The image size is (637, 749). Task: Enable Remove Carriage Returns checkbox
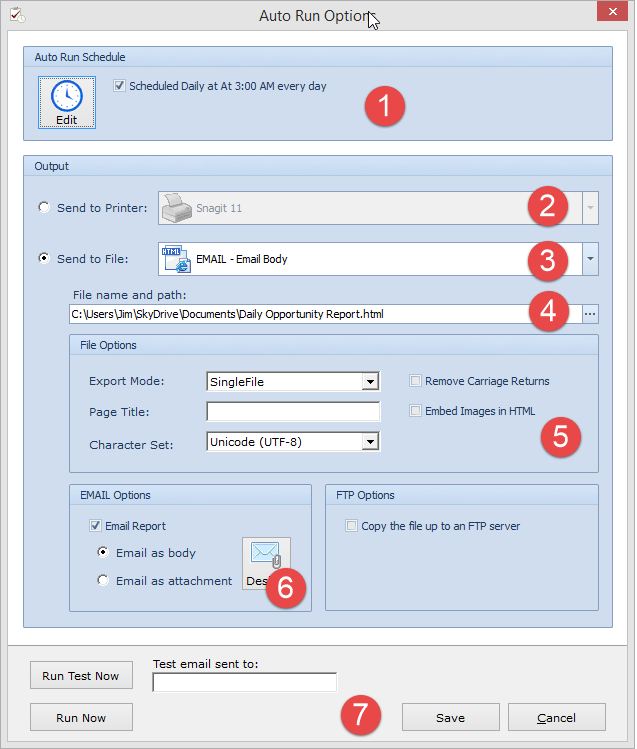[415, 381]
